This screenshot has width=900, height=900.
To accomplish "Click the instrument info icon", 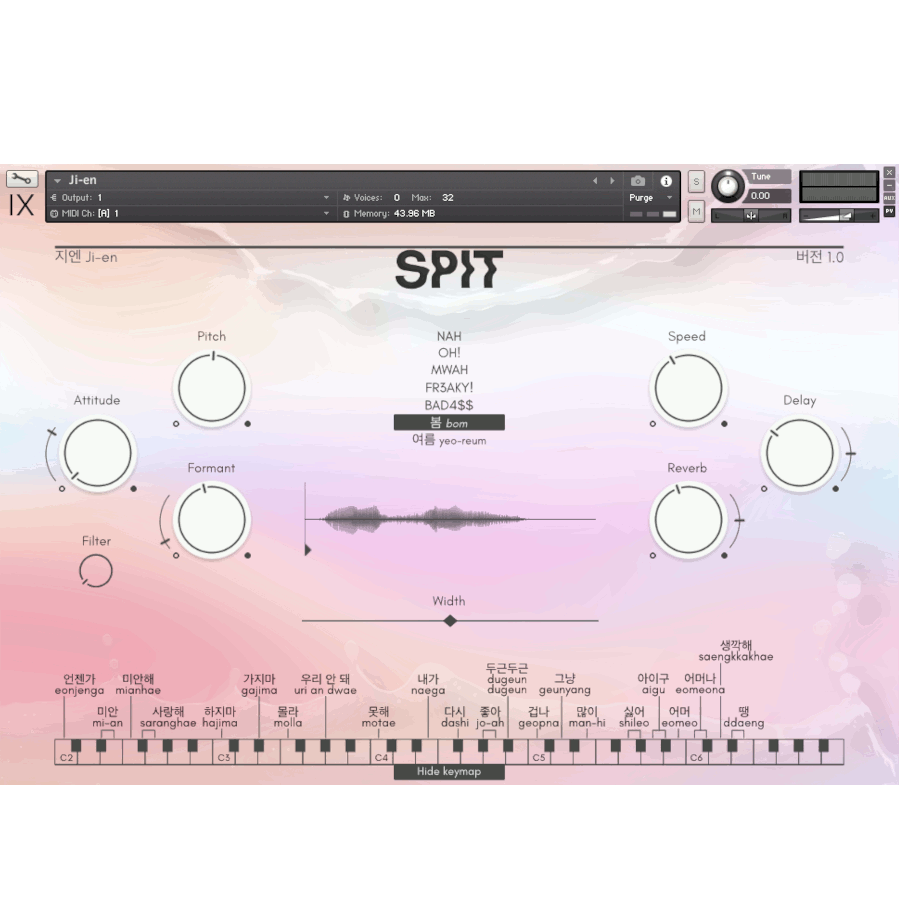I will (x=666, y=181).
